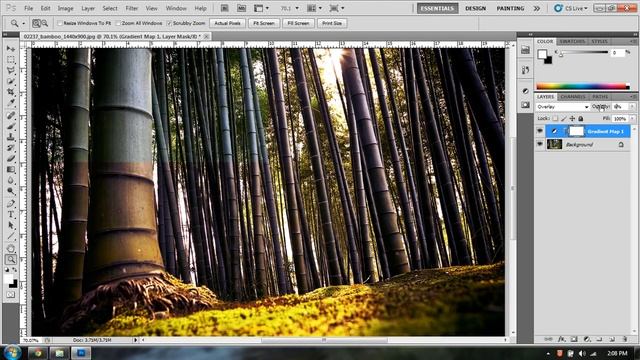Select the Path Selection tool
Image resolution: width=640 pixels, height=360 pixels.
click(x=11, y=225)
